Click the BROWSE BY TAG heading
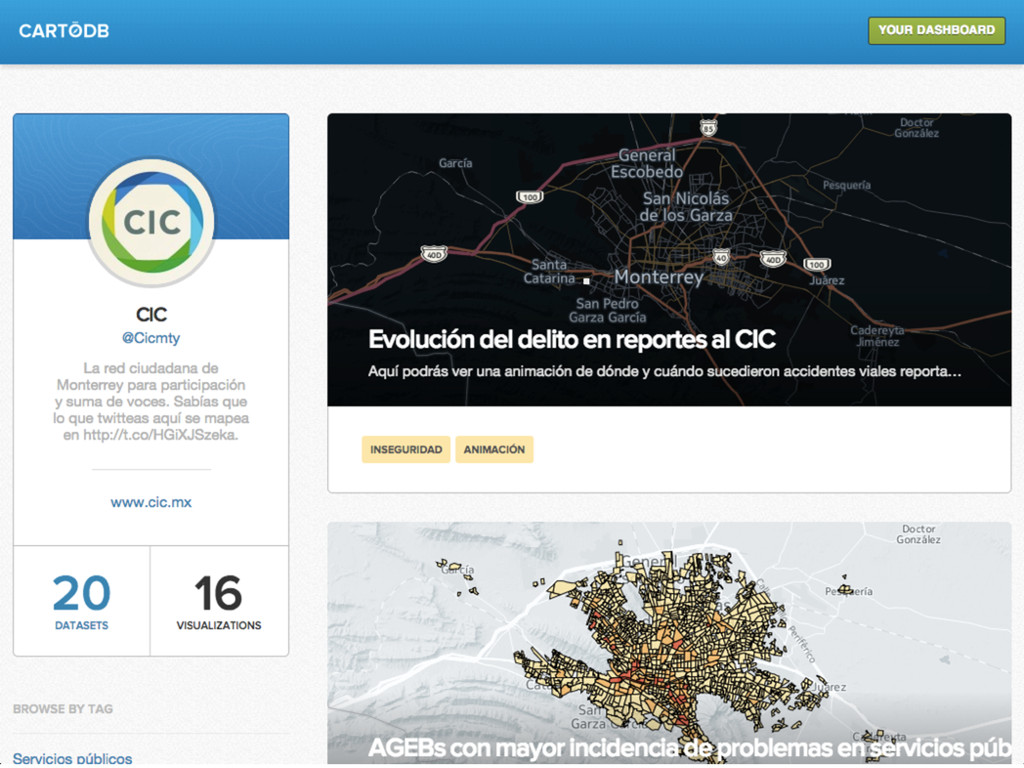 (63, 709)
